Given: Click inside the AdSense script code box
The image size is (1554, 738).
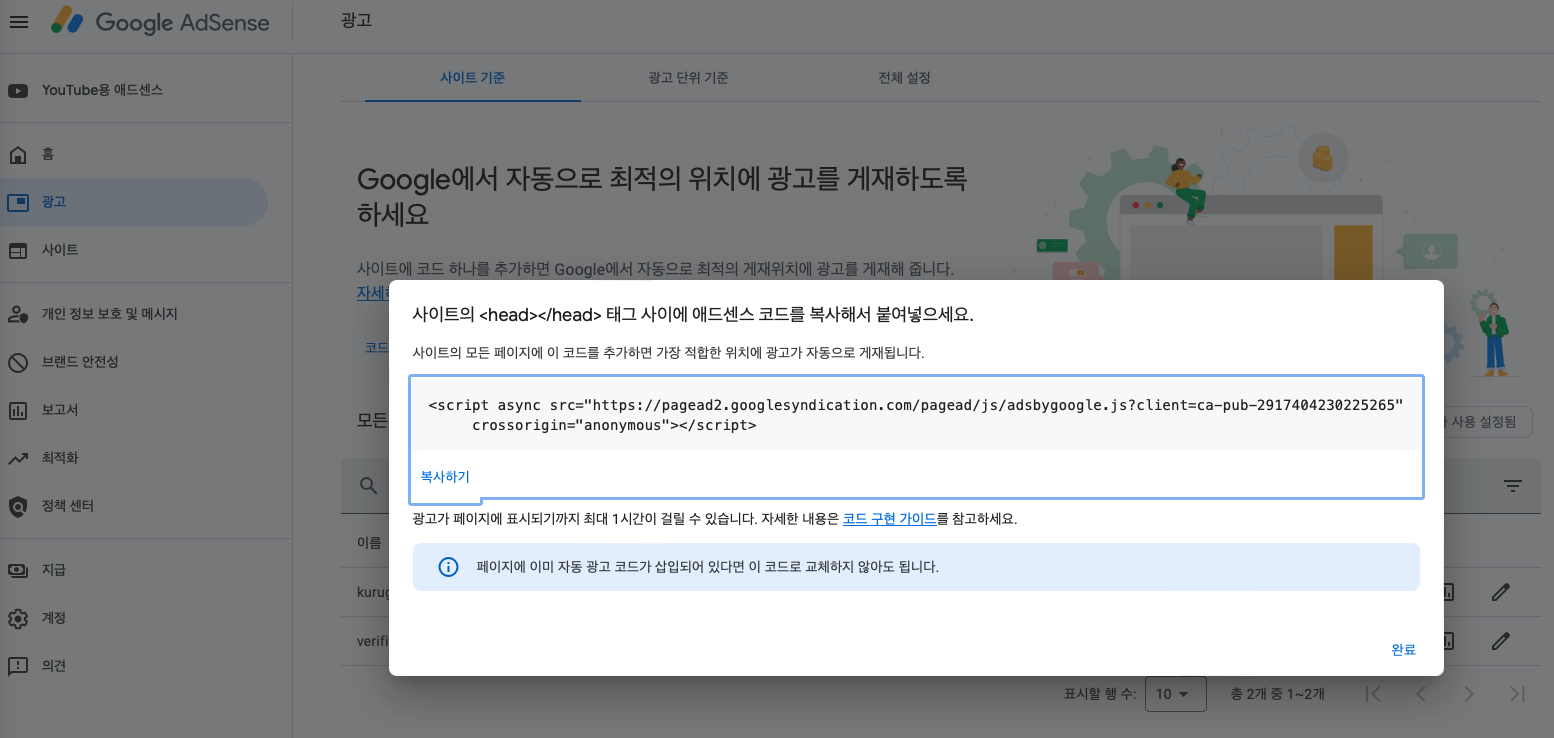Looking at the screenshot, I should point(916,415).
